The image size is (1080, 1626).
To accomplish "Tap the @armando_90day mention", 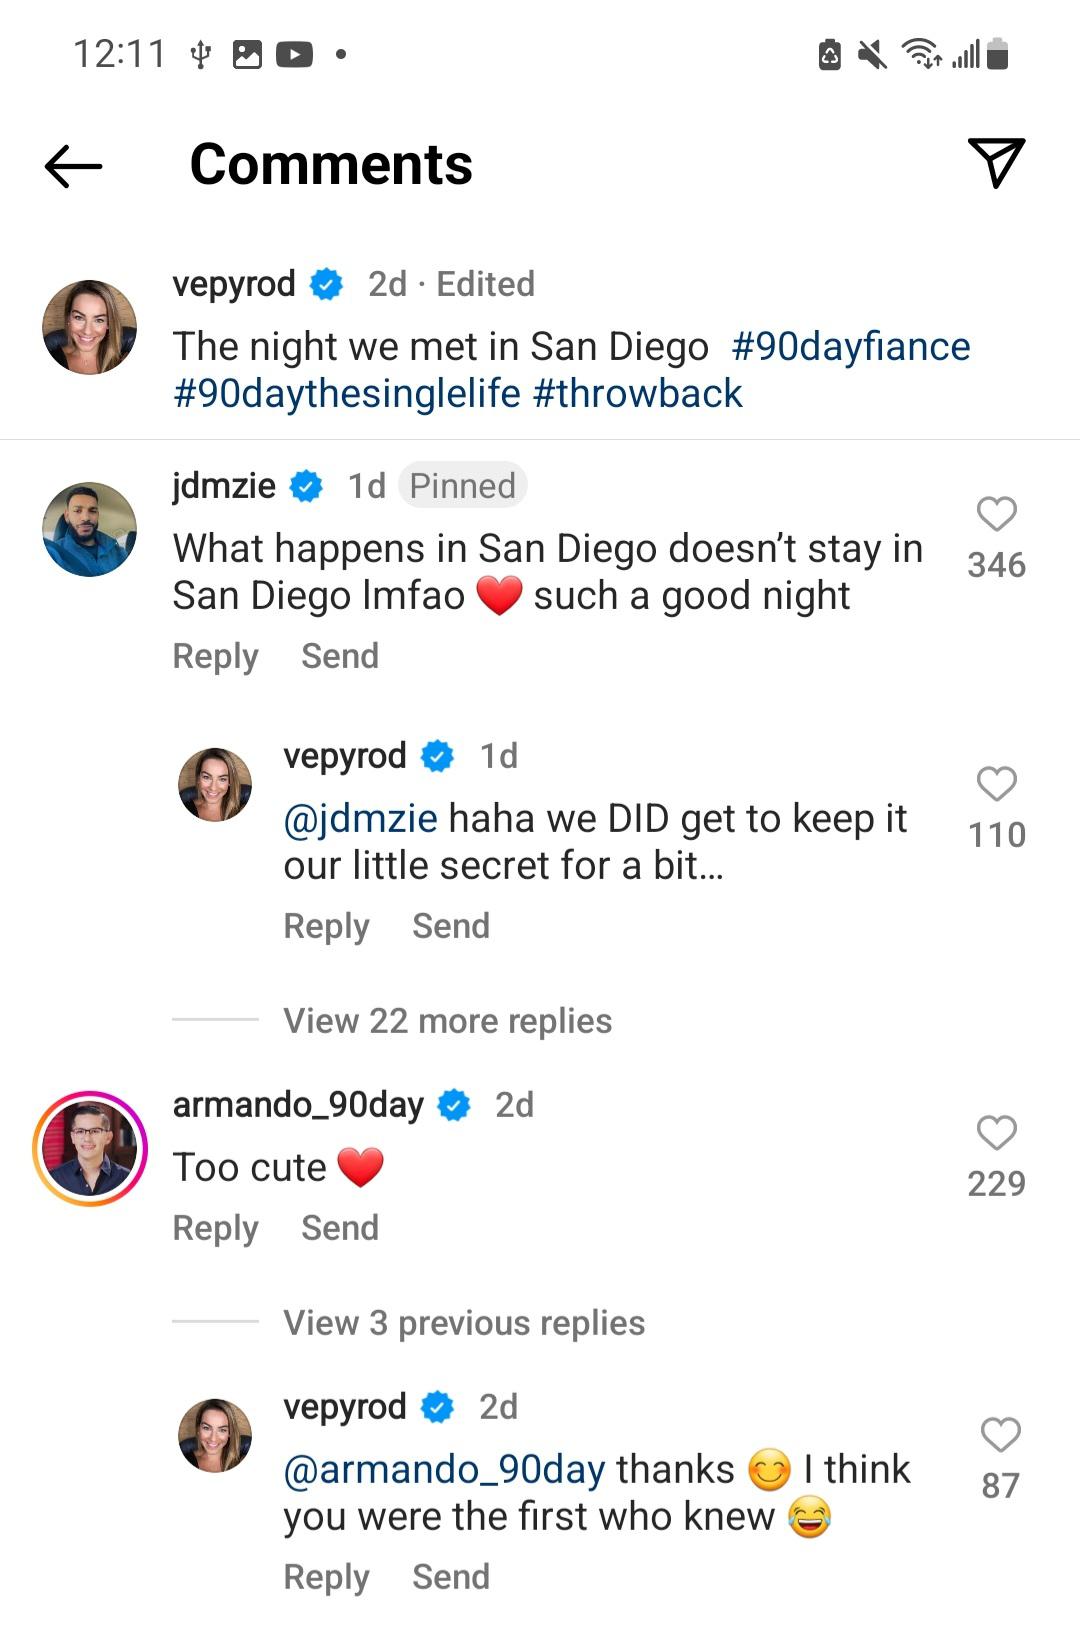I will pyautogui.click(x=444, y=1470).
